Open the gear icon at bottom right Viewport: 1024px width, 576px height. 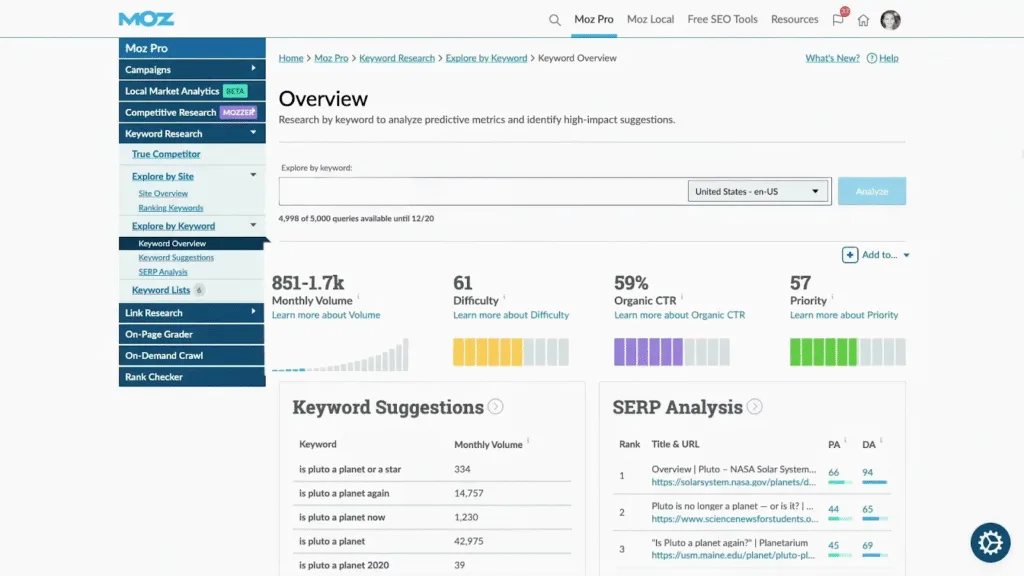click(x=990, y=542)
